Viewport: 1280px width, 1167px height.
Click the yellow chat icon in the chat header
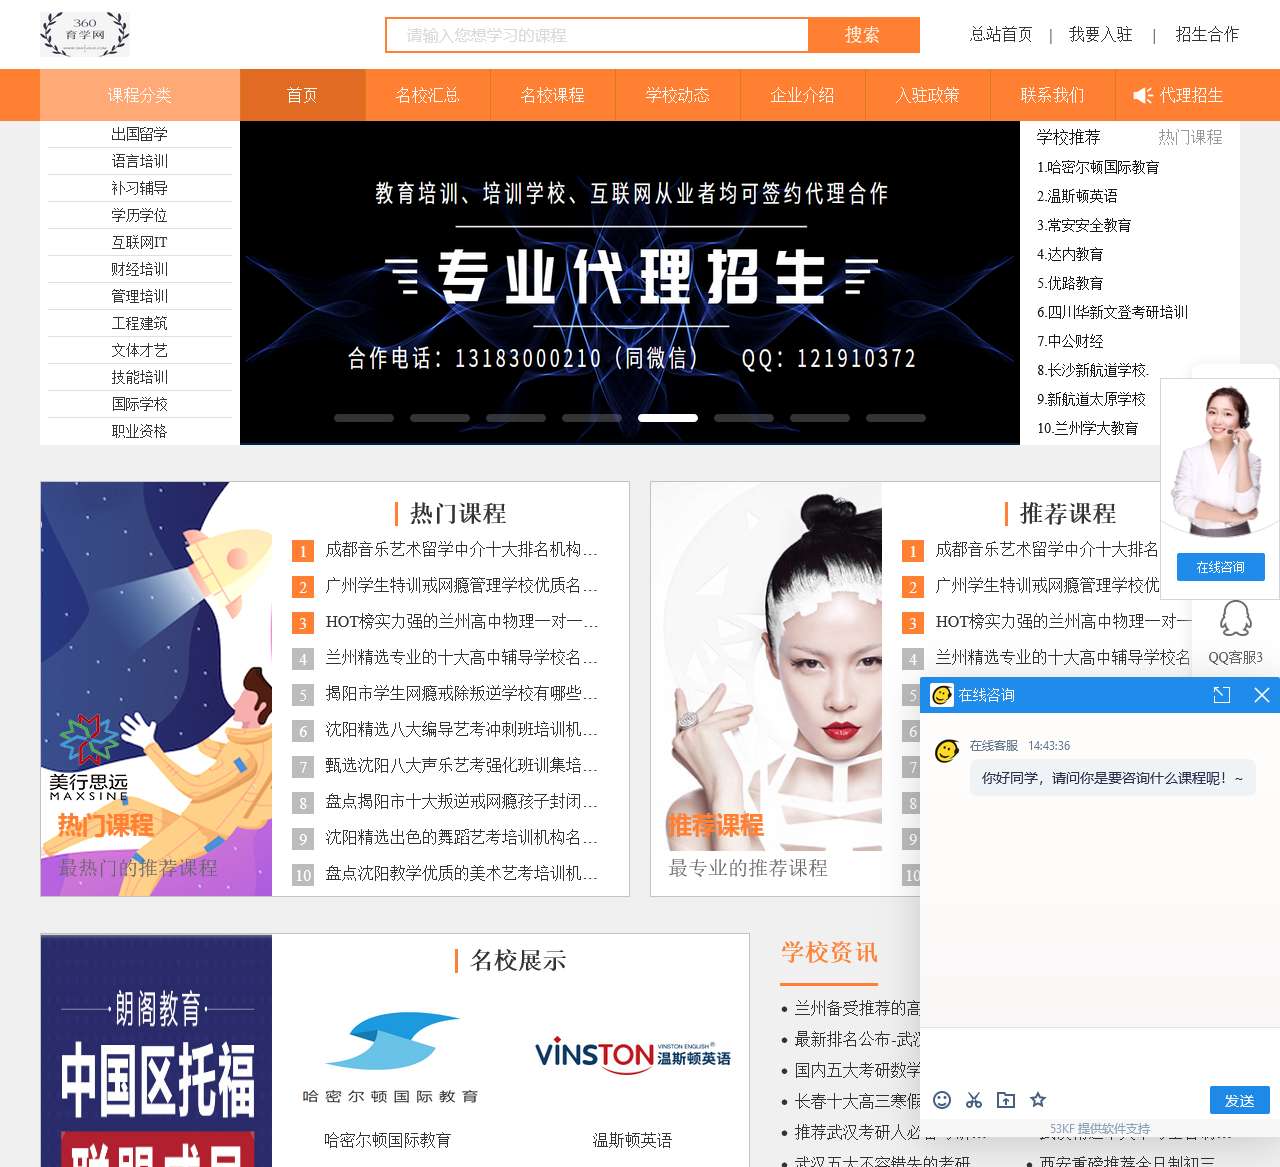point(942,695)
